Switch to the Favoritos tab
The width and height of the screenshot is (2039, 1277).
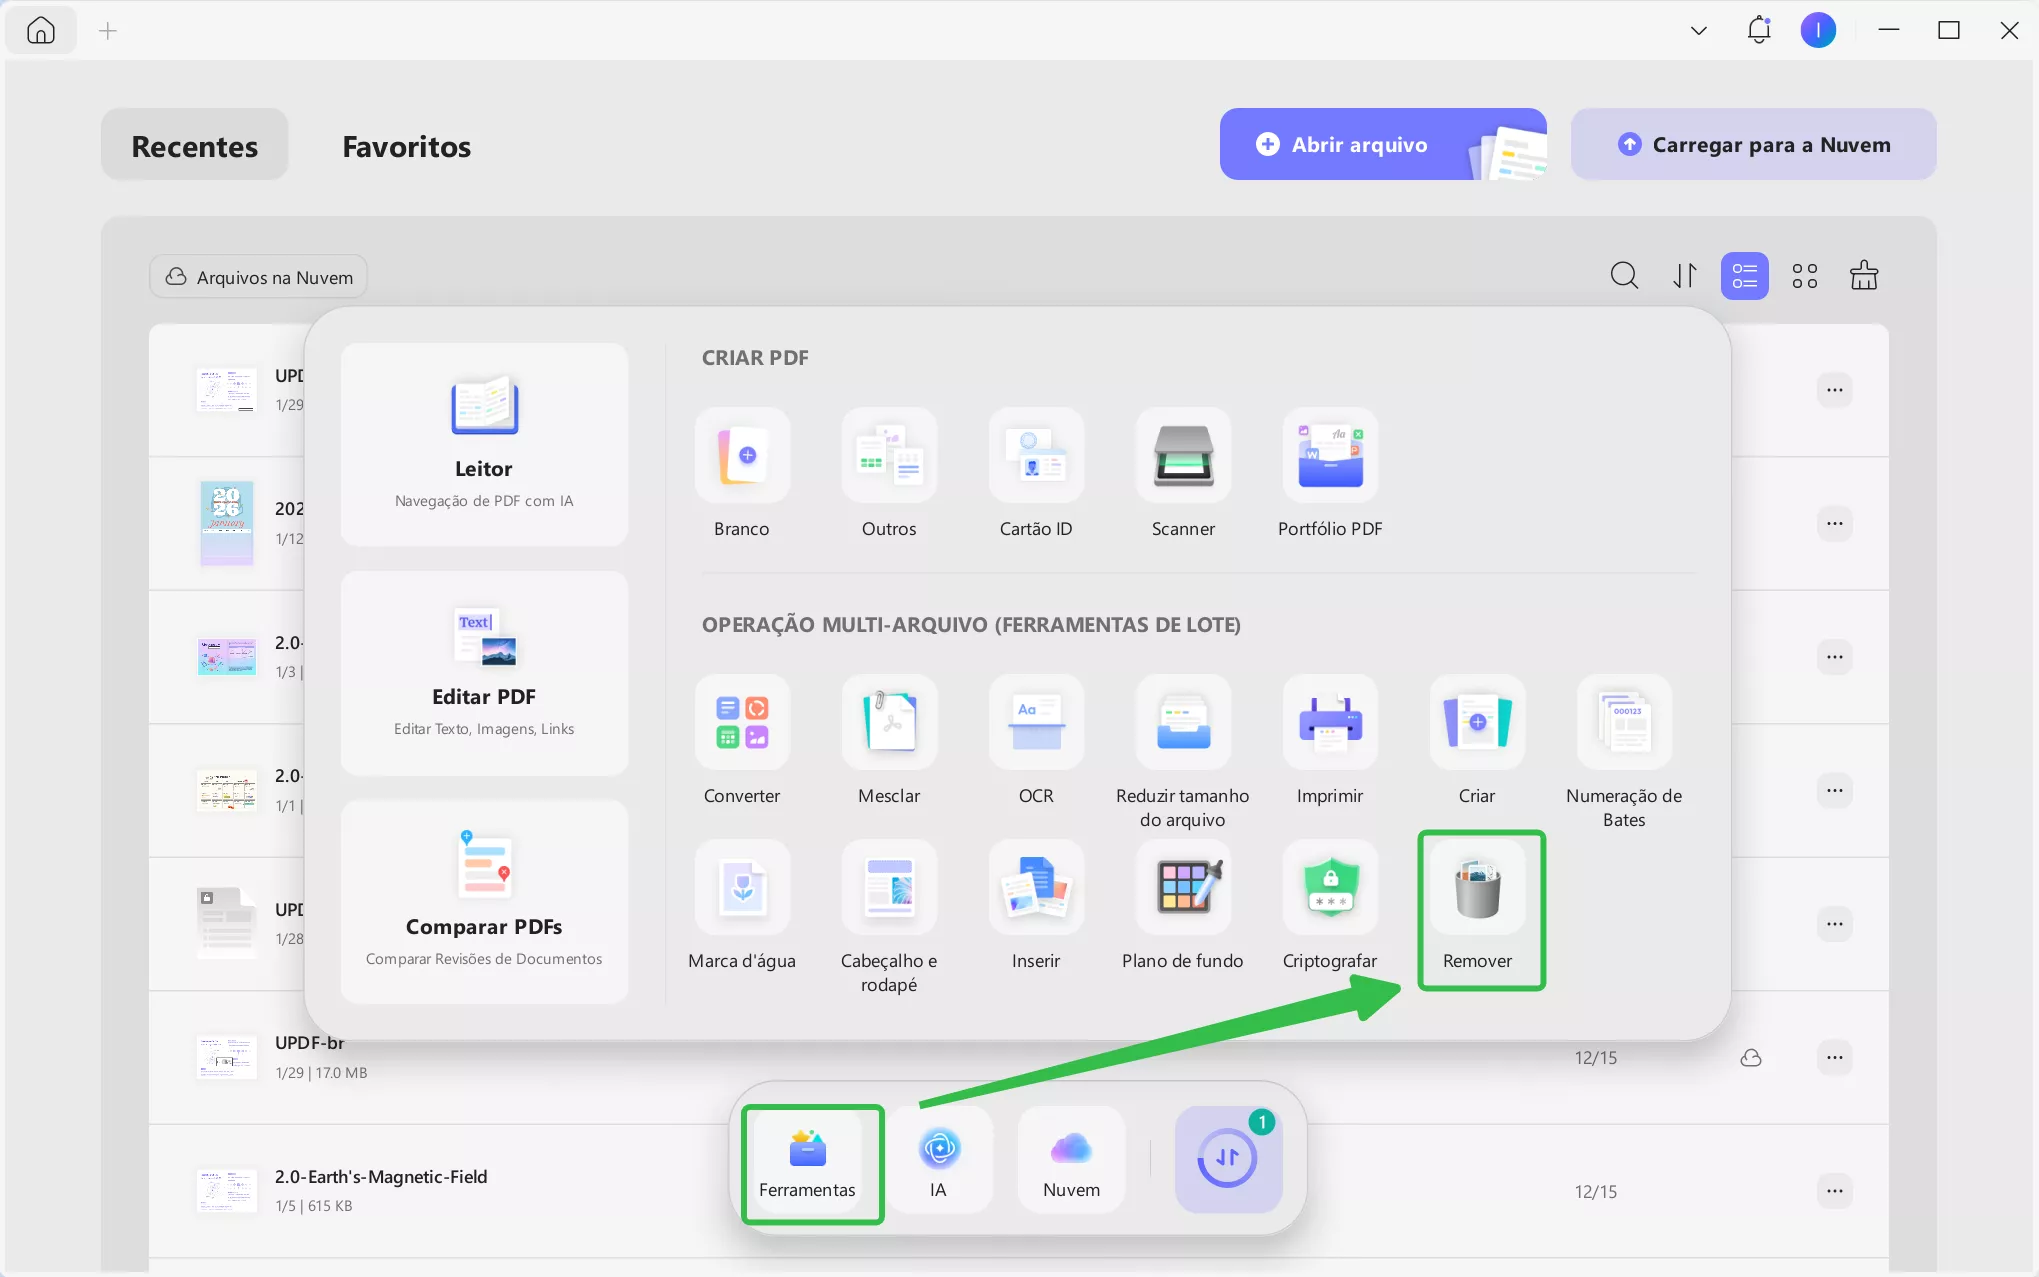406,146
